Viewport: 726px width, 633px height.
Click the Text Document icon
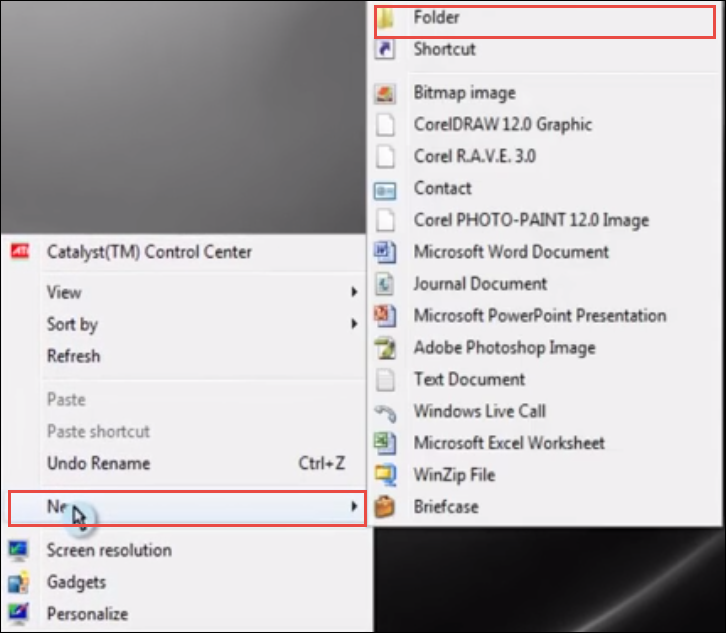pos(385,380)
